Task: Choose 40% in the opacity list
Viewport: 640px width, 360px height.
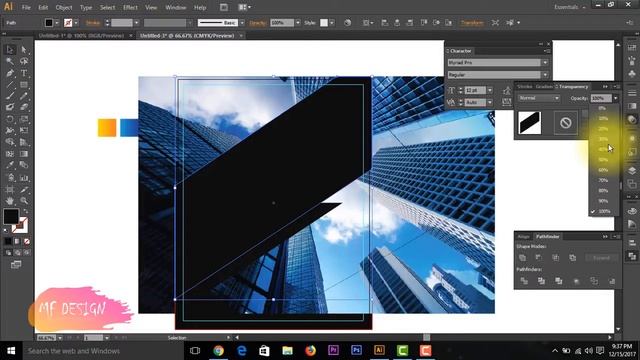Action: coord(604,149)
